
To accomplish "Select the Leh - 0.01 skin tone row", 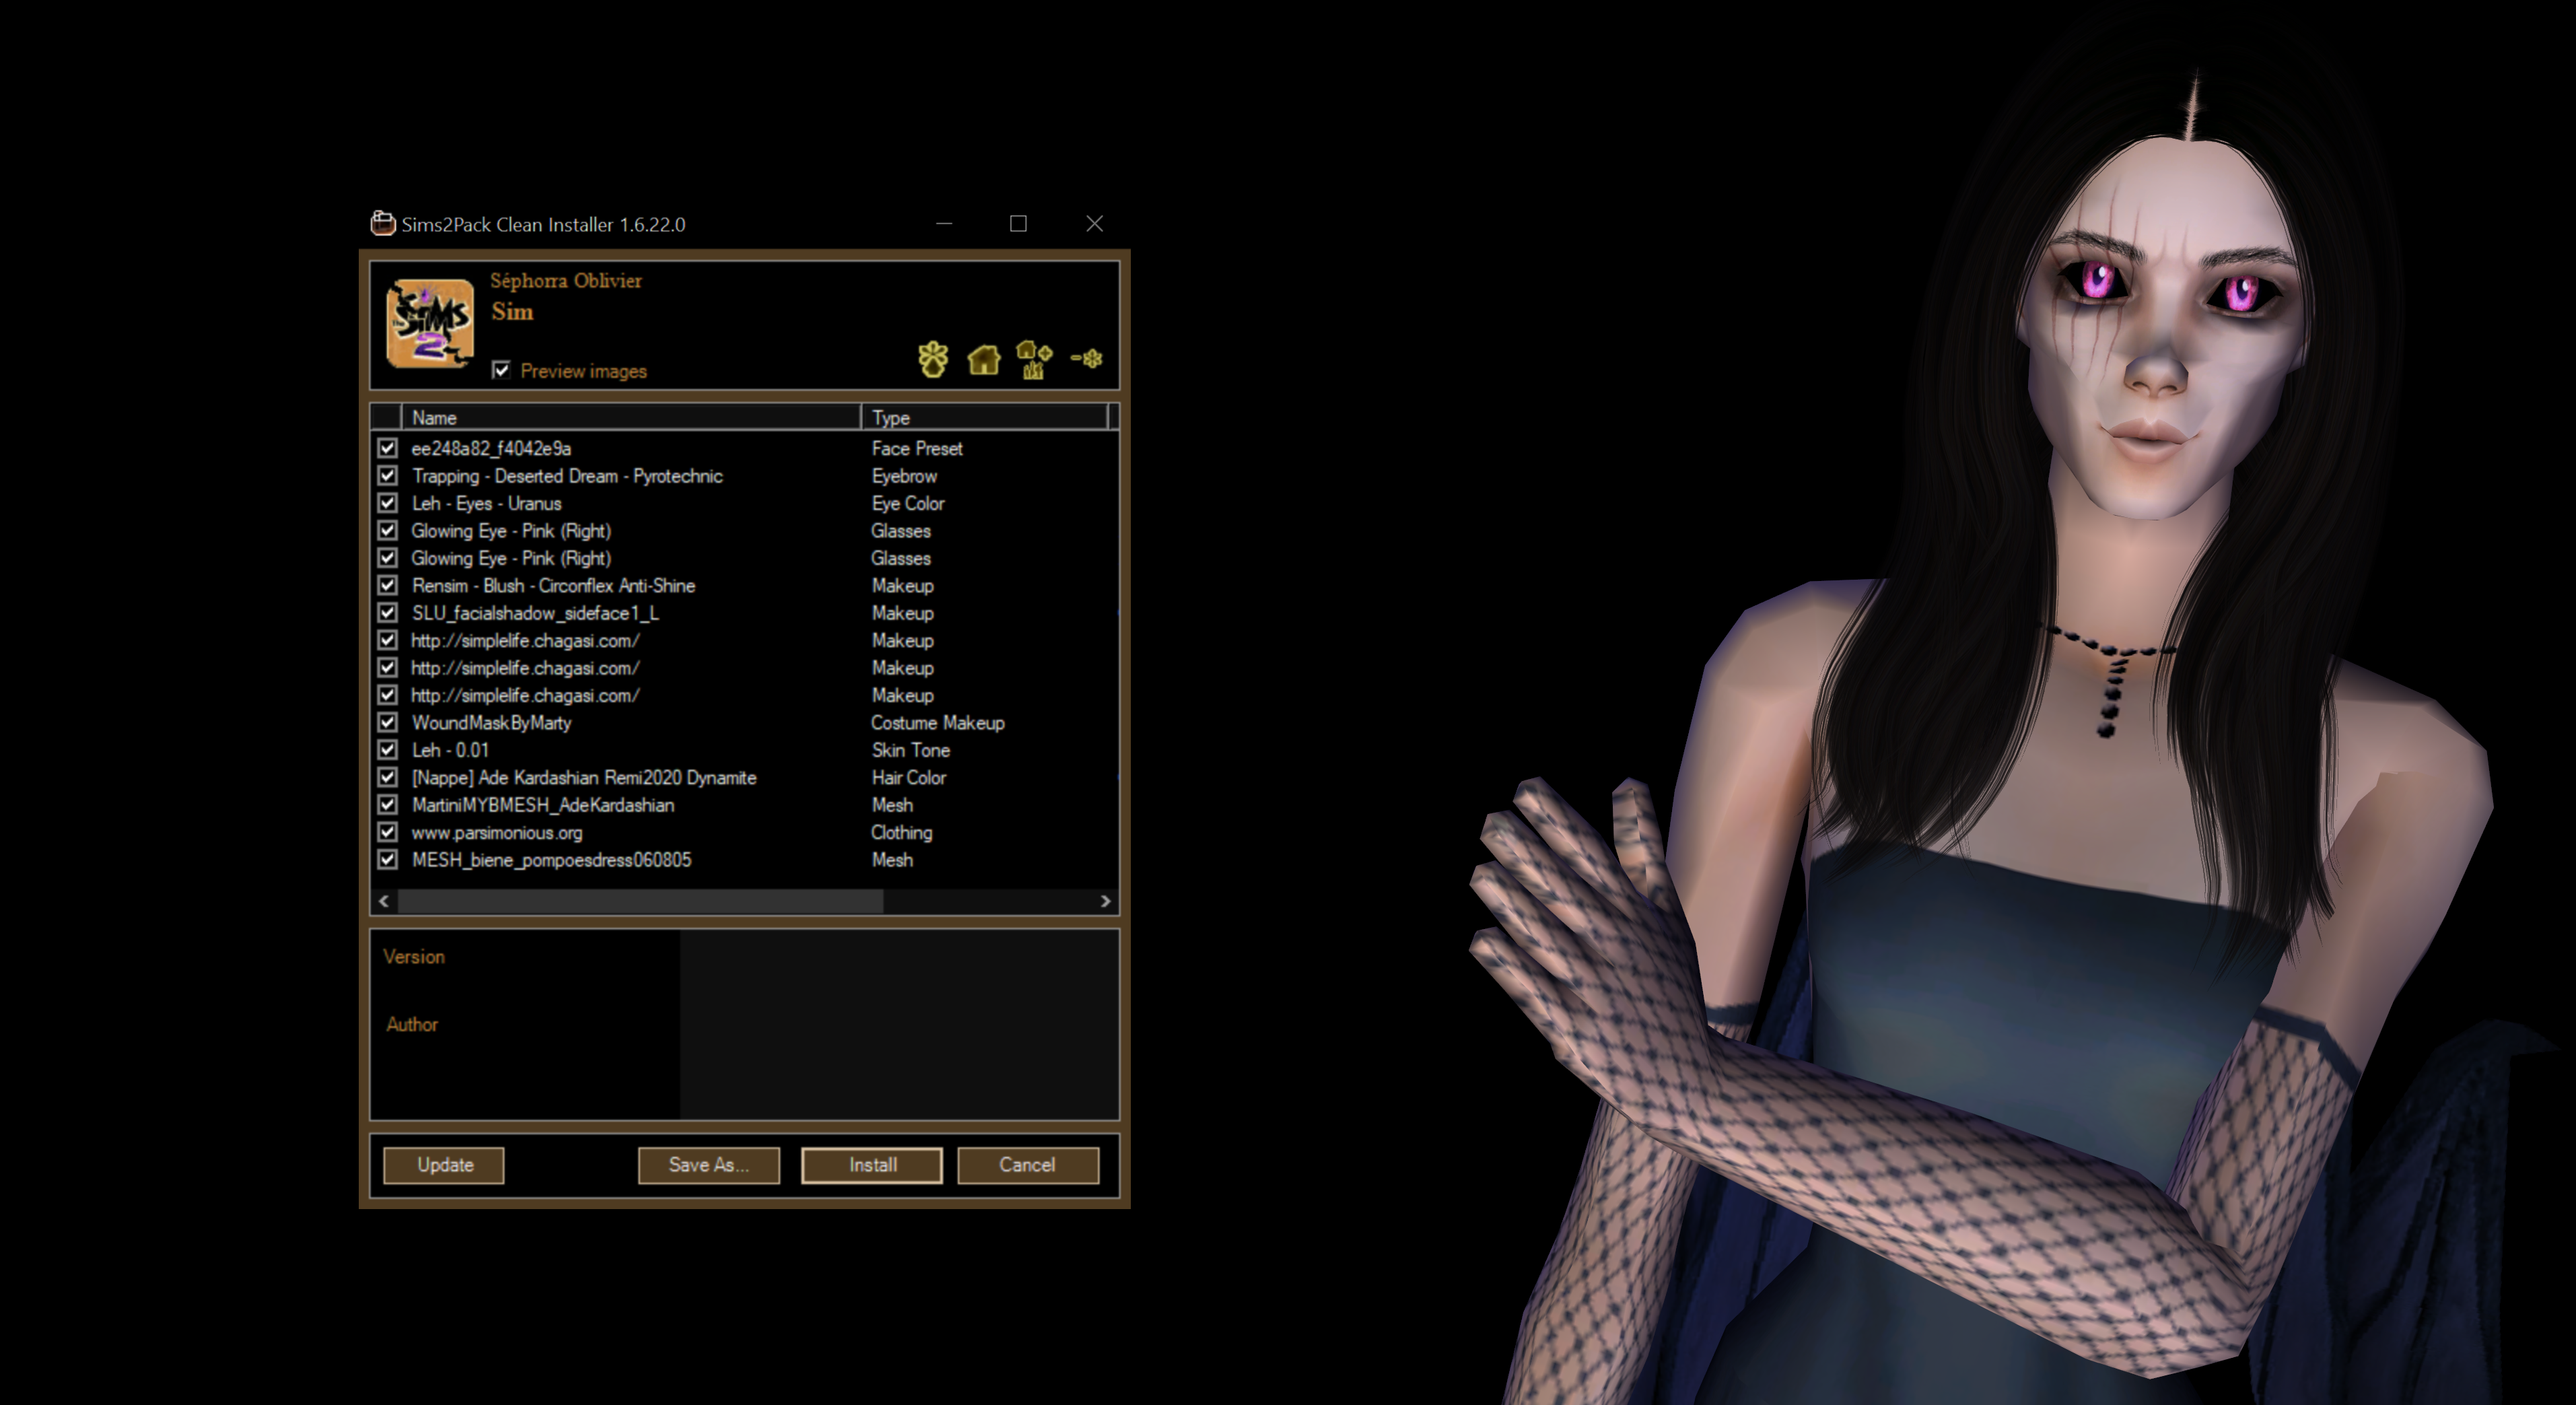I will click(x=451, y=750).
